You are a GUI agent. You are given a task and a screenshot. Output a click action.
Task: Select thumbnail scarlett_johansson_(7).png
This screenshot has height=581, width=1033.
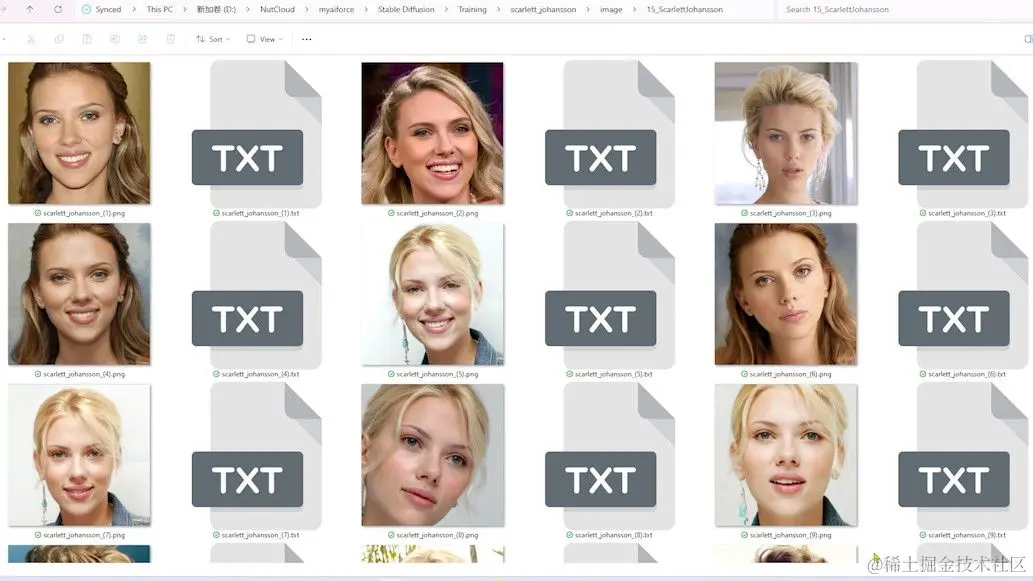(x=79, y=455)
